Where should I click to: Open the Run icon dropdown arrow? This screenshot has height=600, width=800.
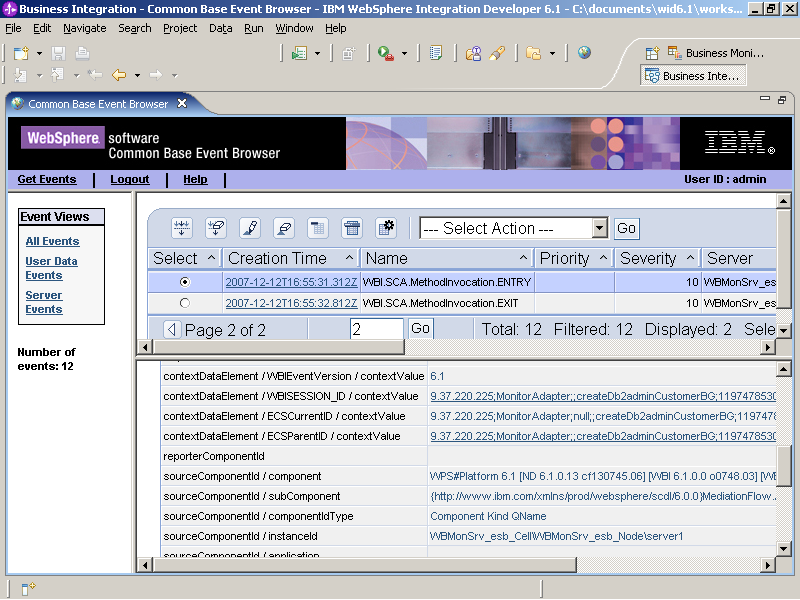tap(405, 54)
